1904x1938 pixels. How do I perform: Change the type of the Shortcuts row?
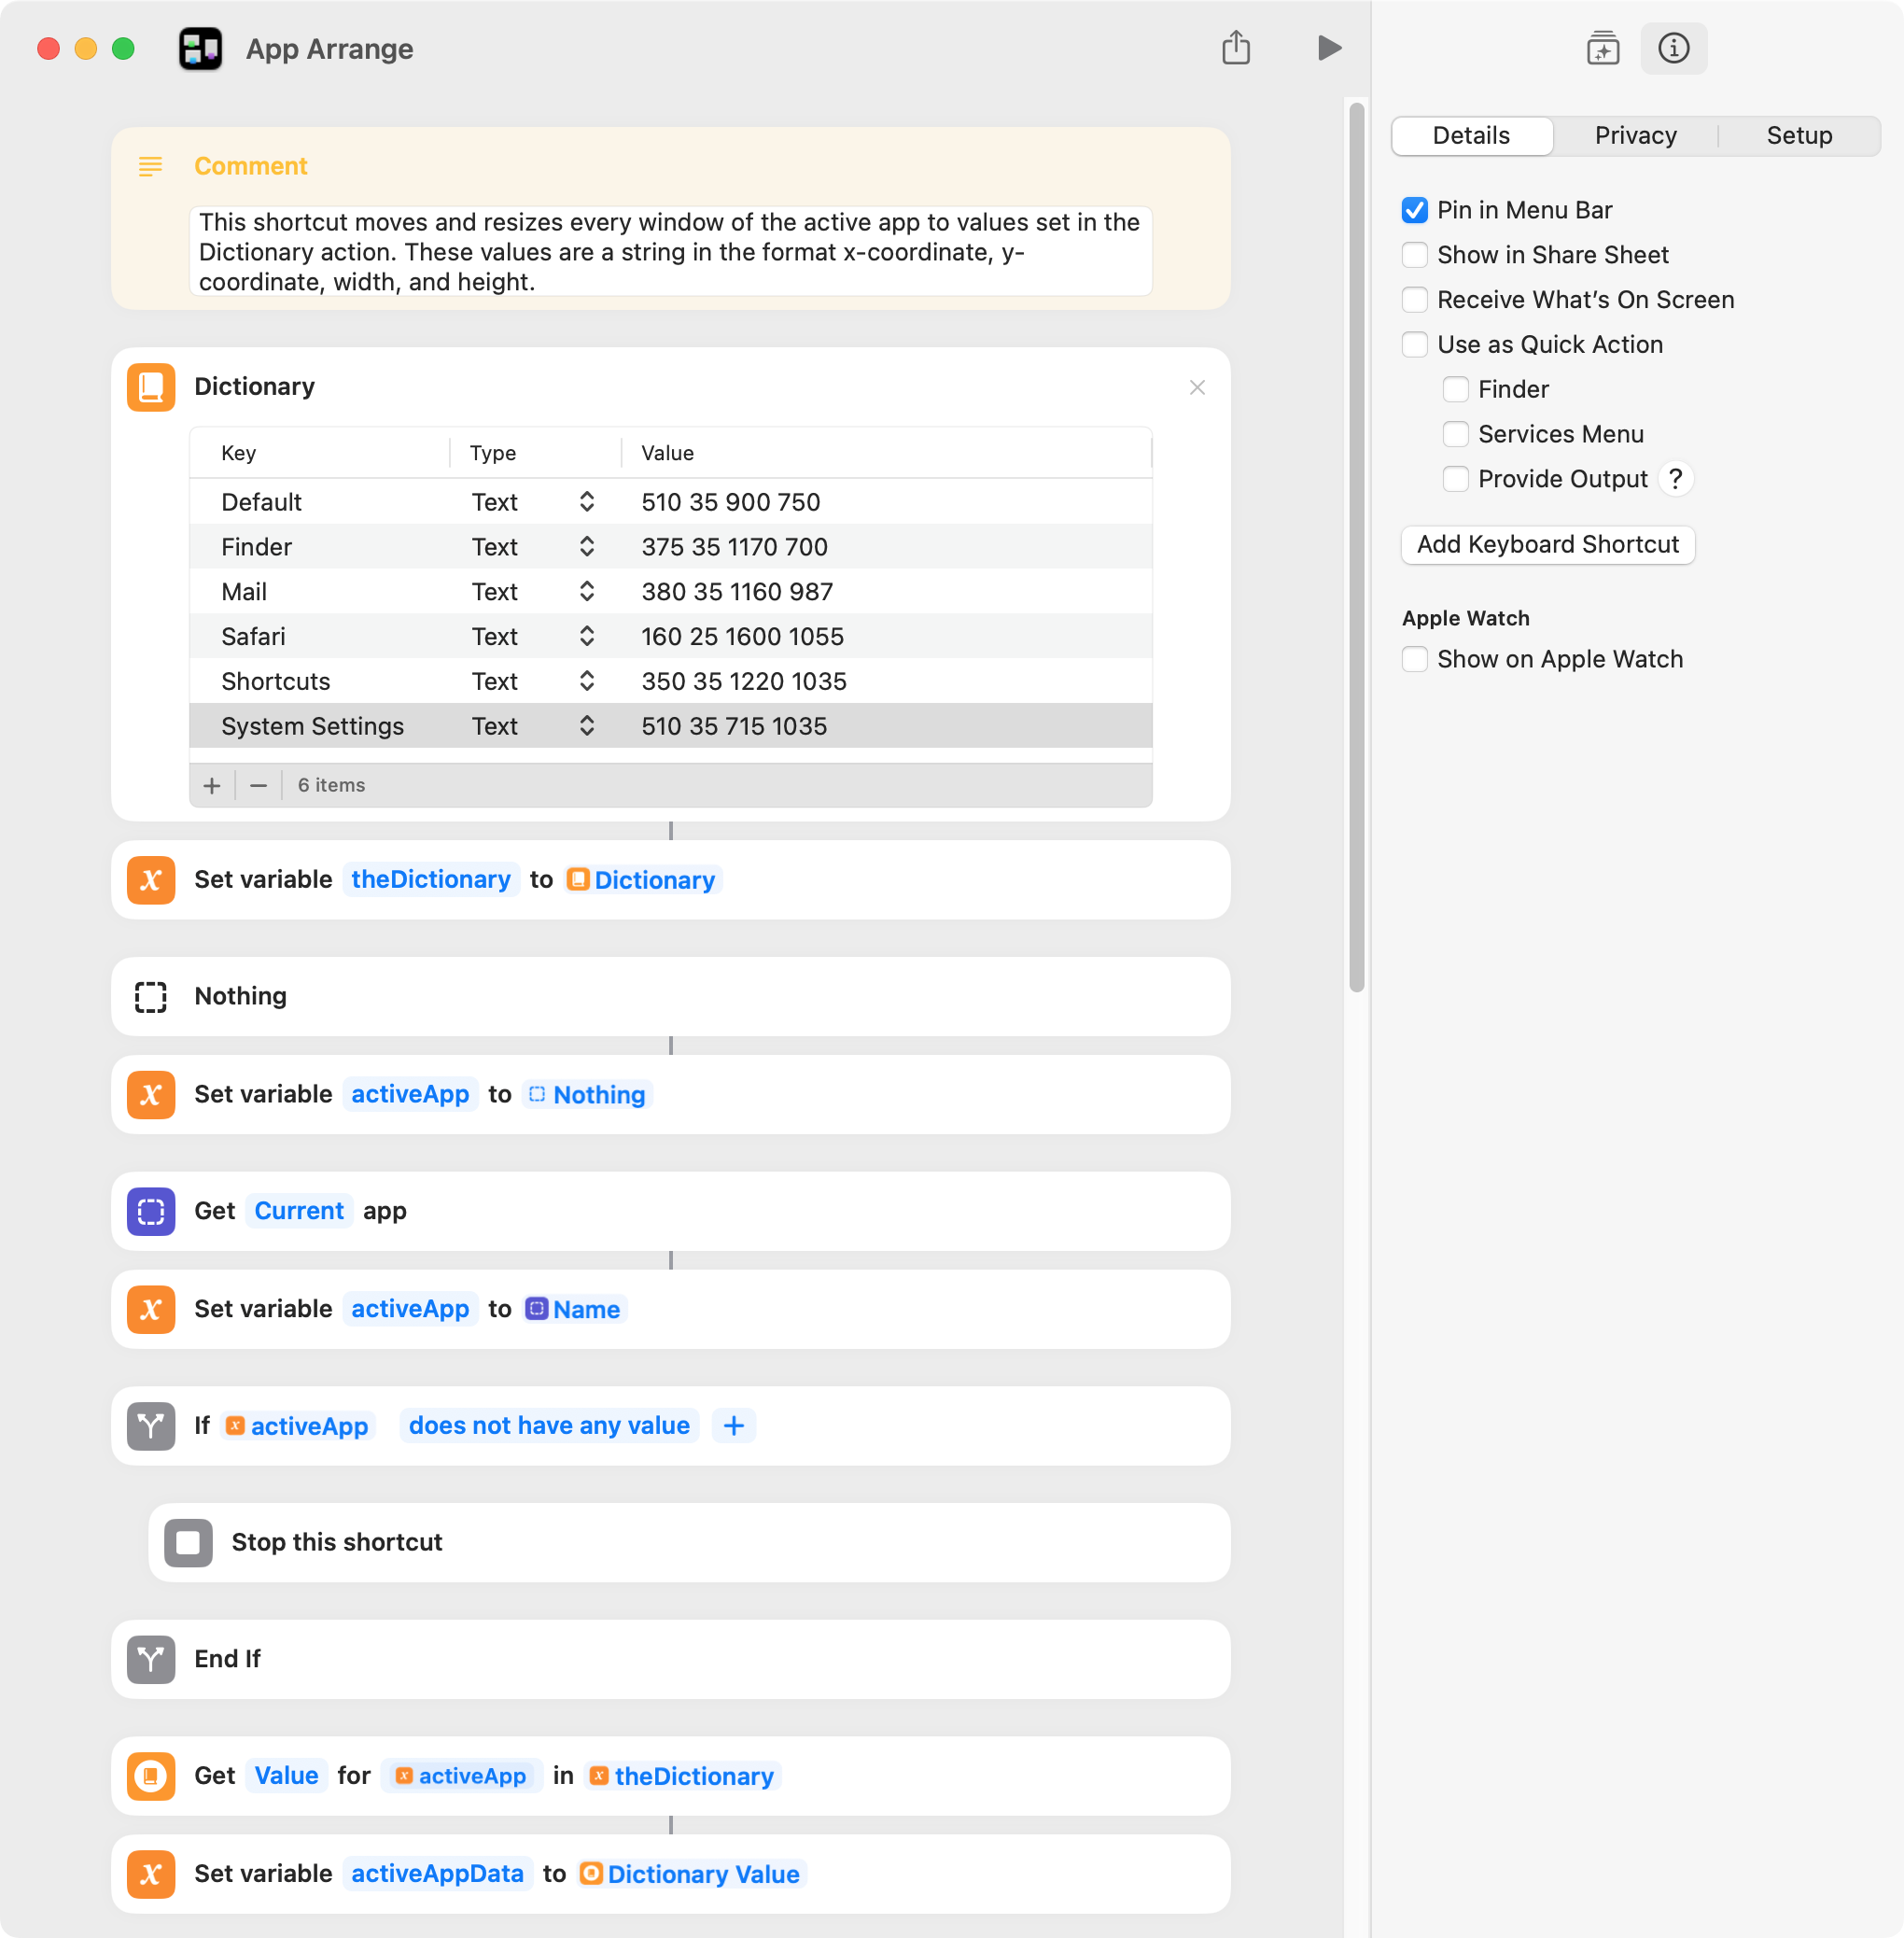coord(533,682)
